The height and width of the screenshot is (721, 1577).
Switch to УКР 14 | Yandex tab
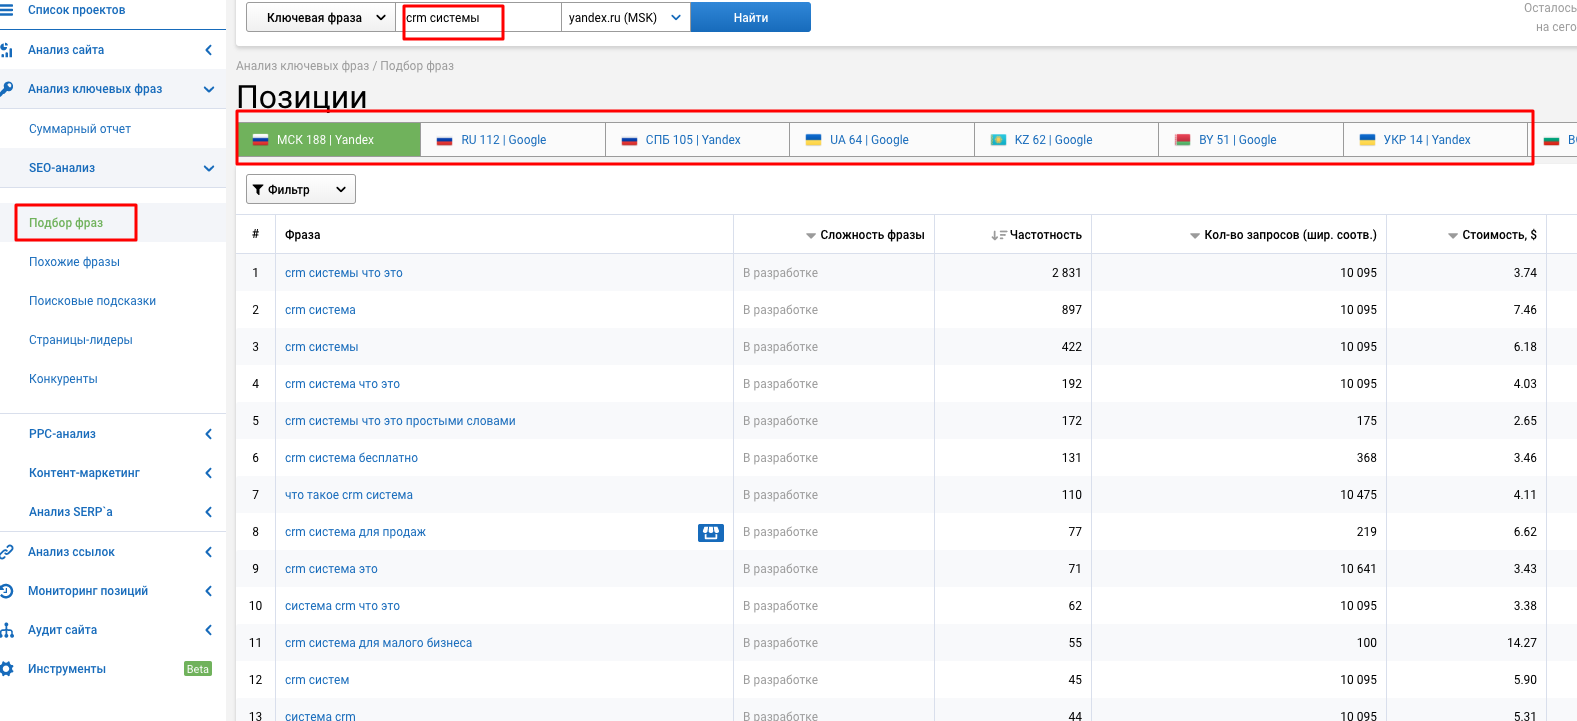click(1436, 140)
